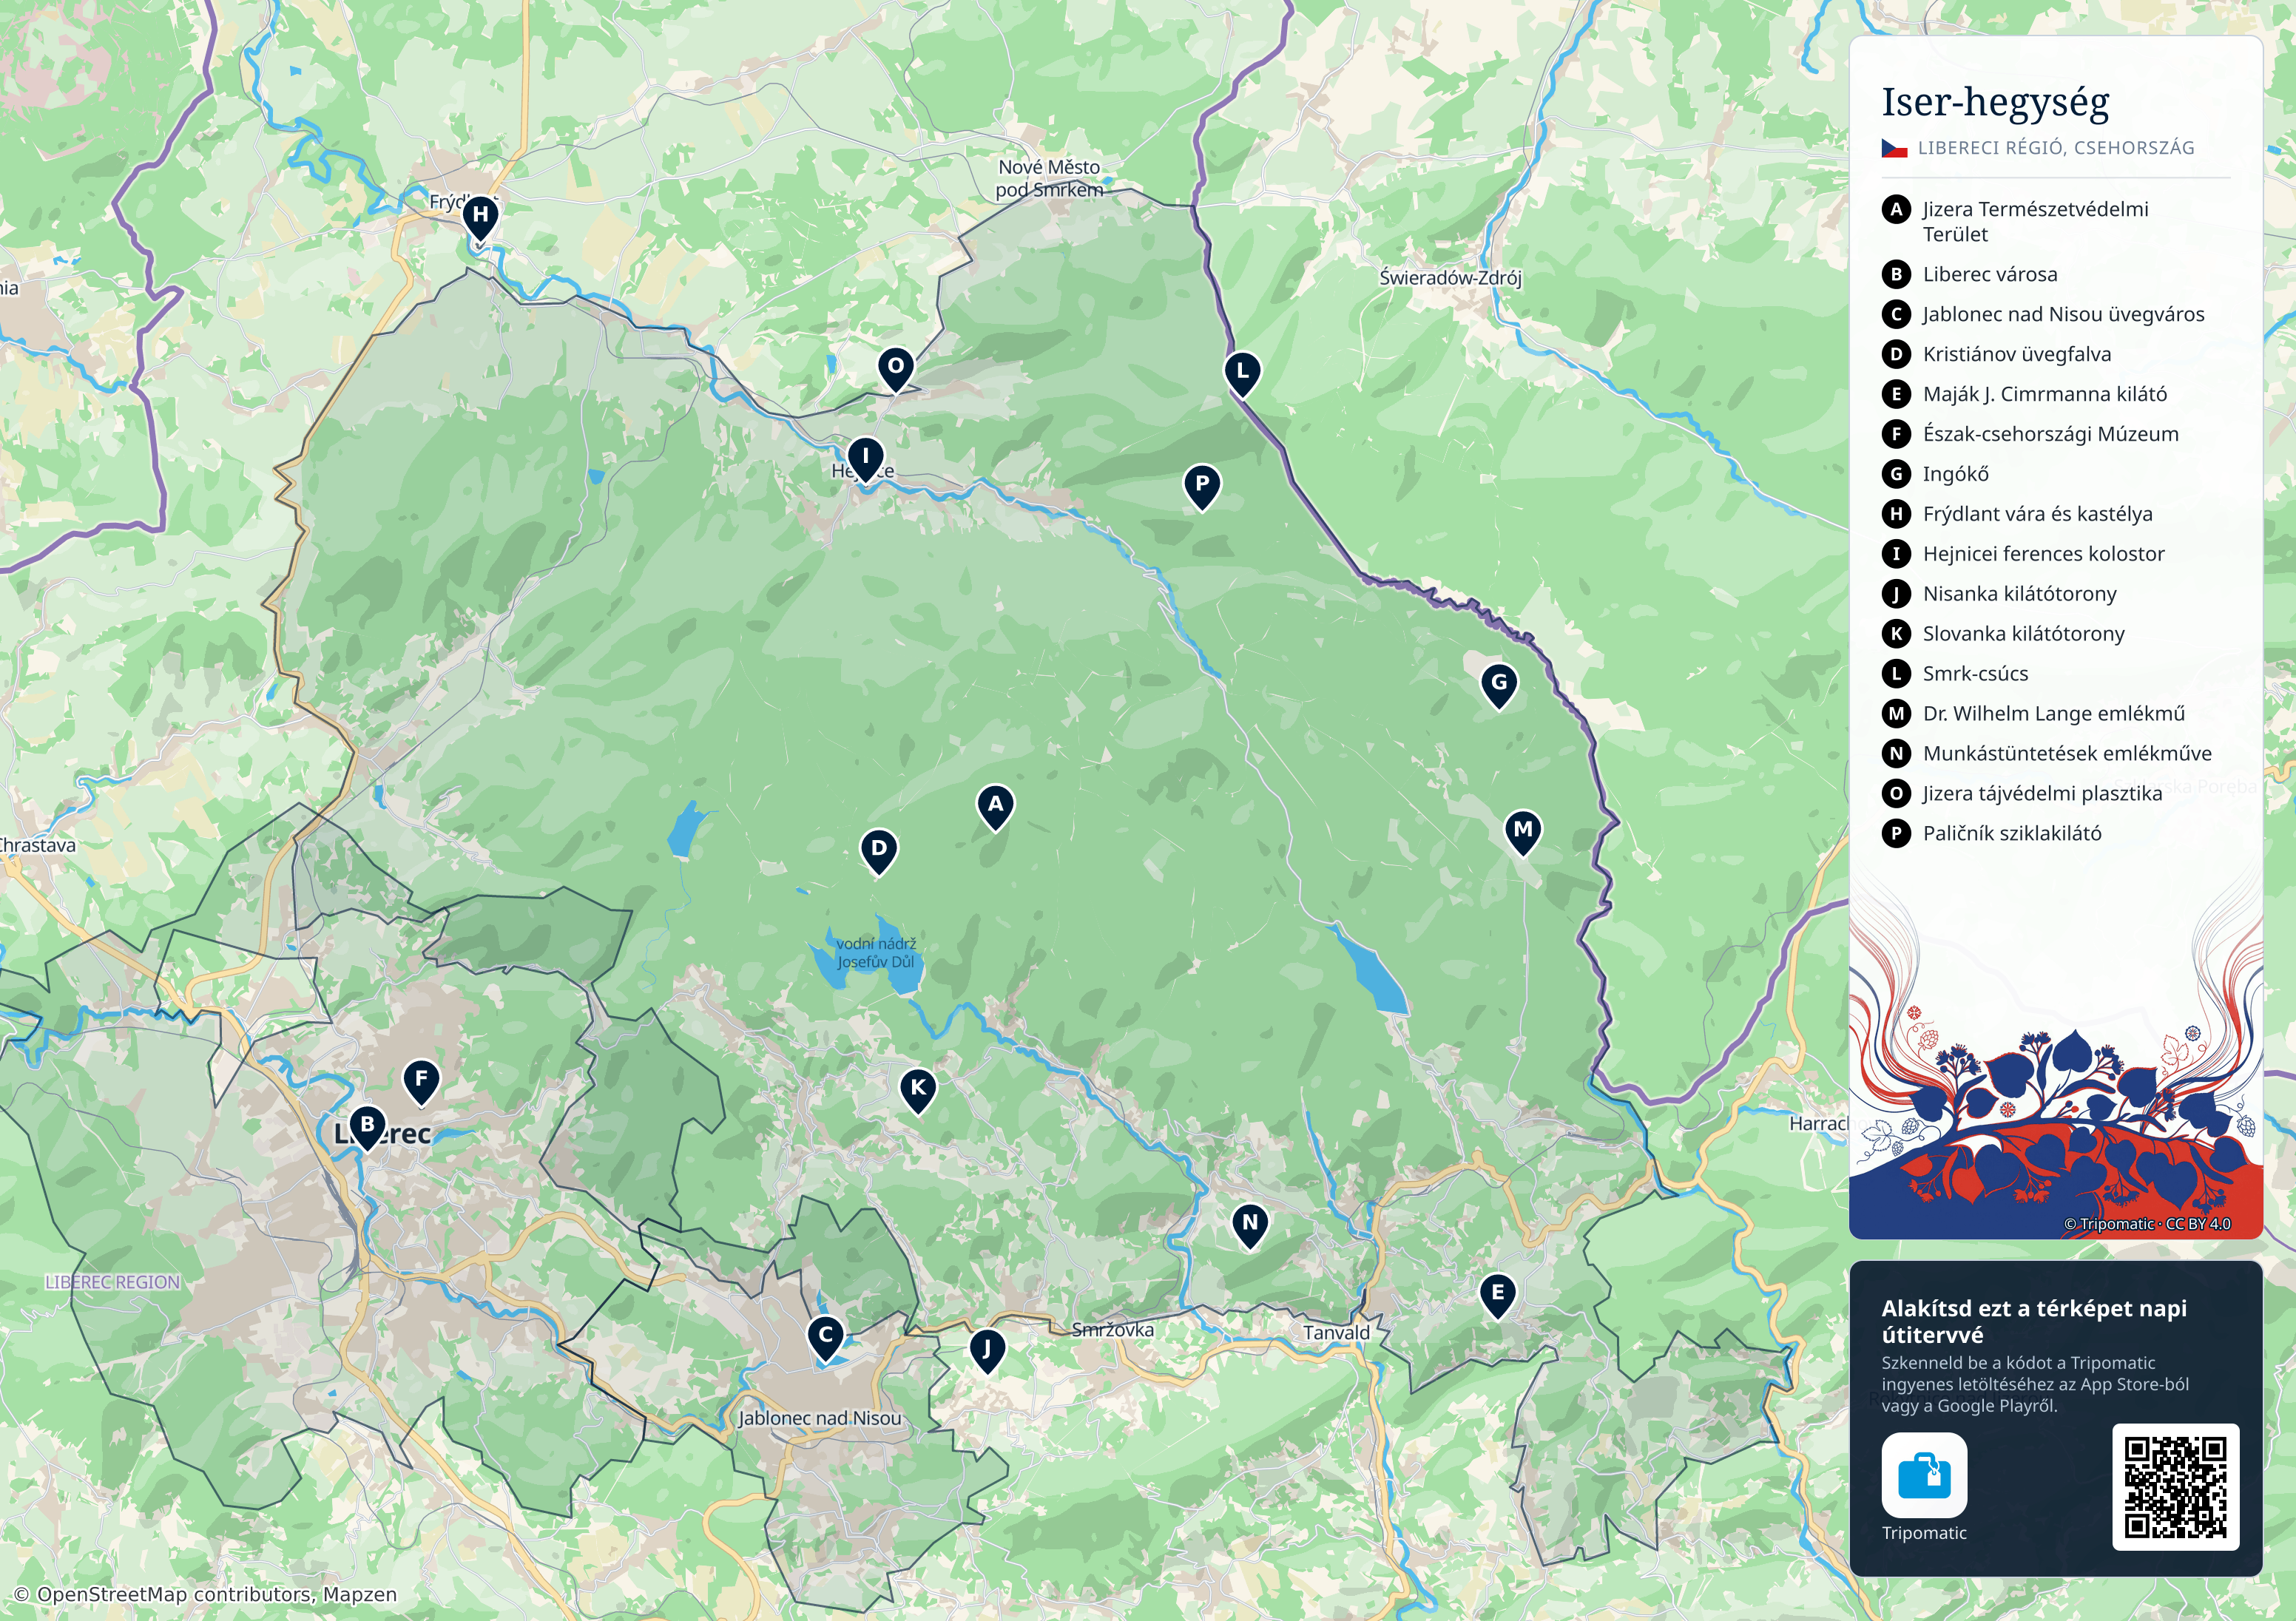The width and height of the screenshot is (2296, 1621).
Task: Select legend entry Nisanka kilátótorony
Action: 2019,594
